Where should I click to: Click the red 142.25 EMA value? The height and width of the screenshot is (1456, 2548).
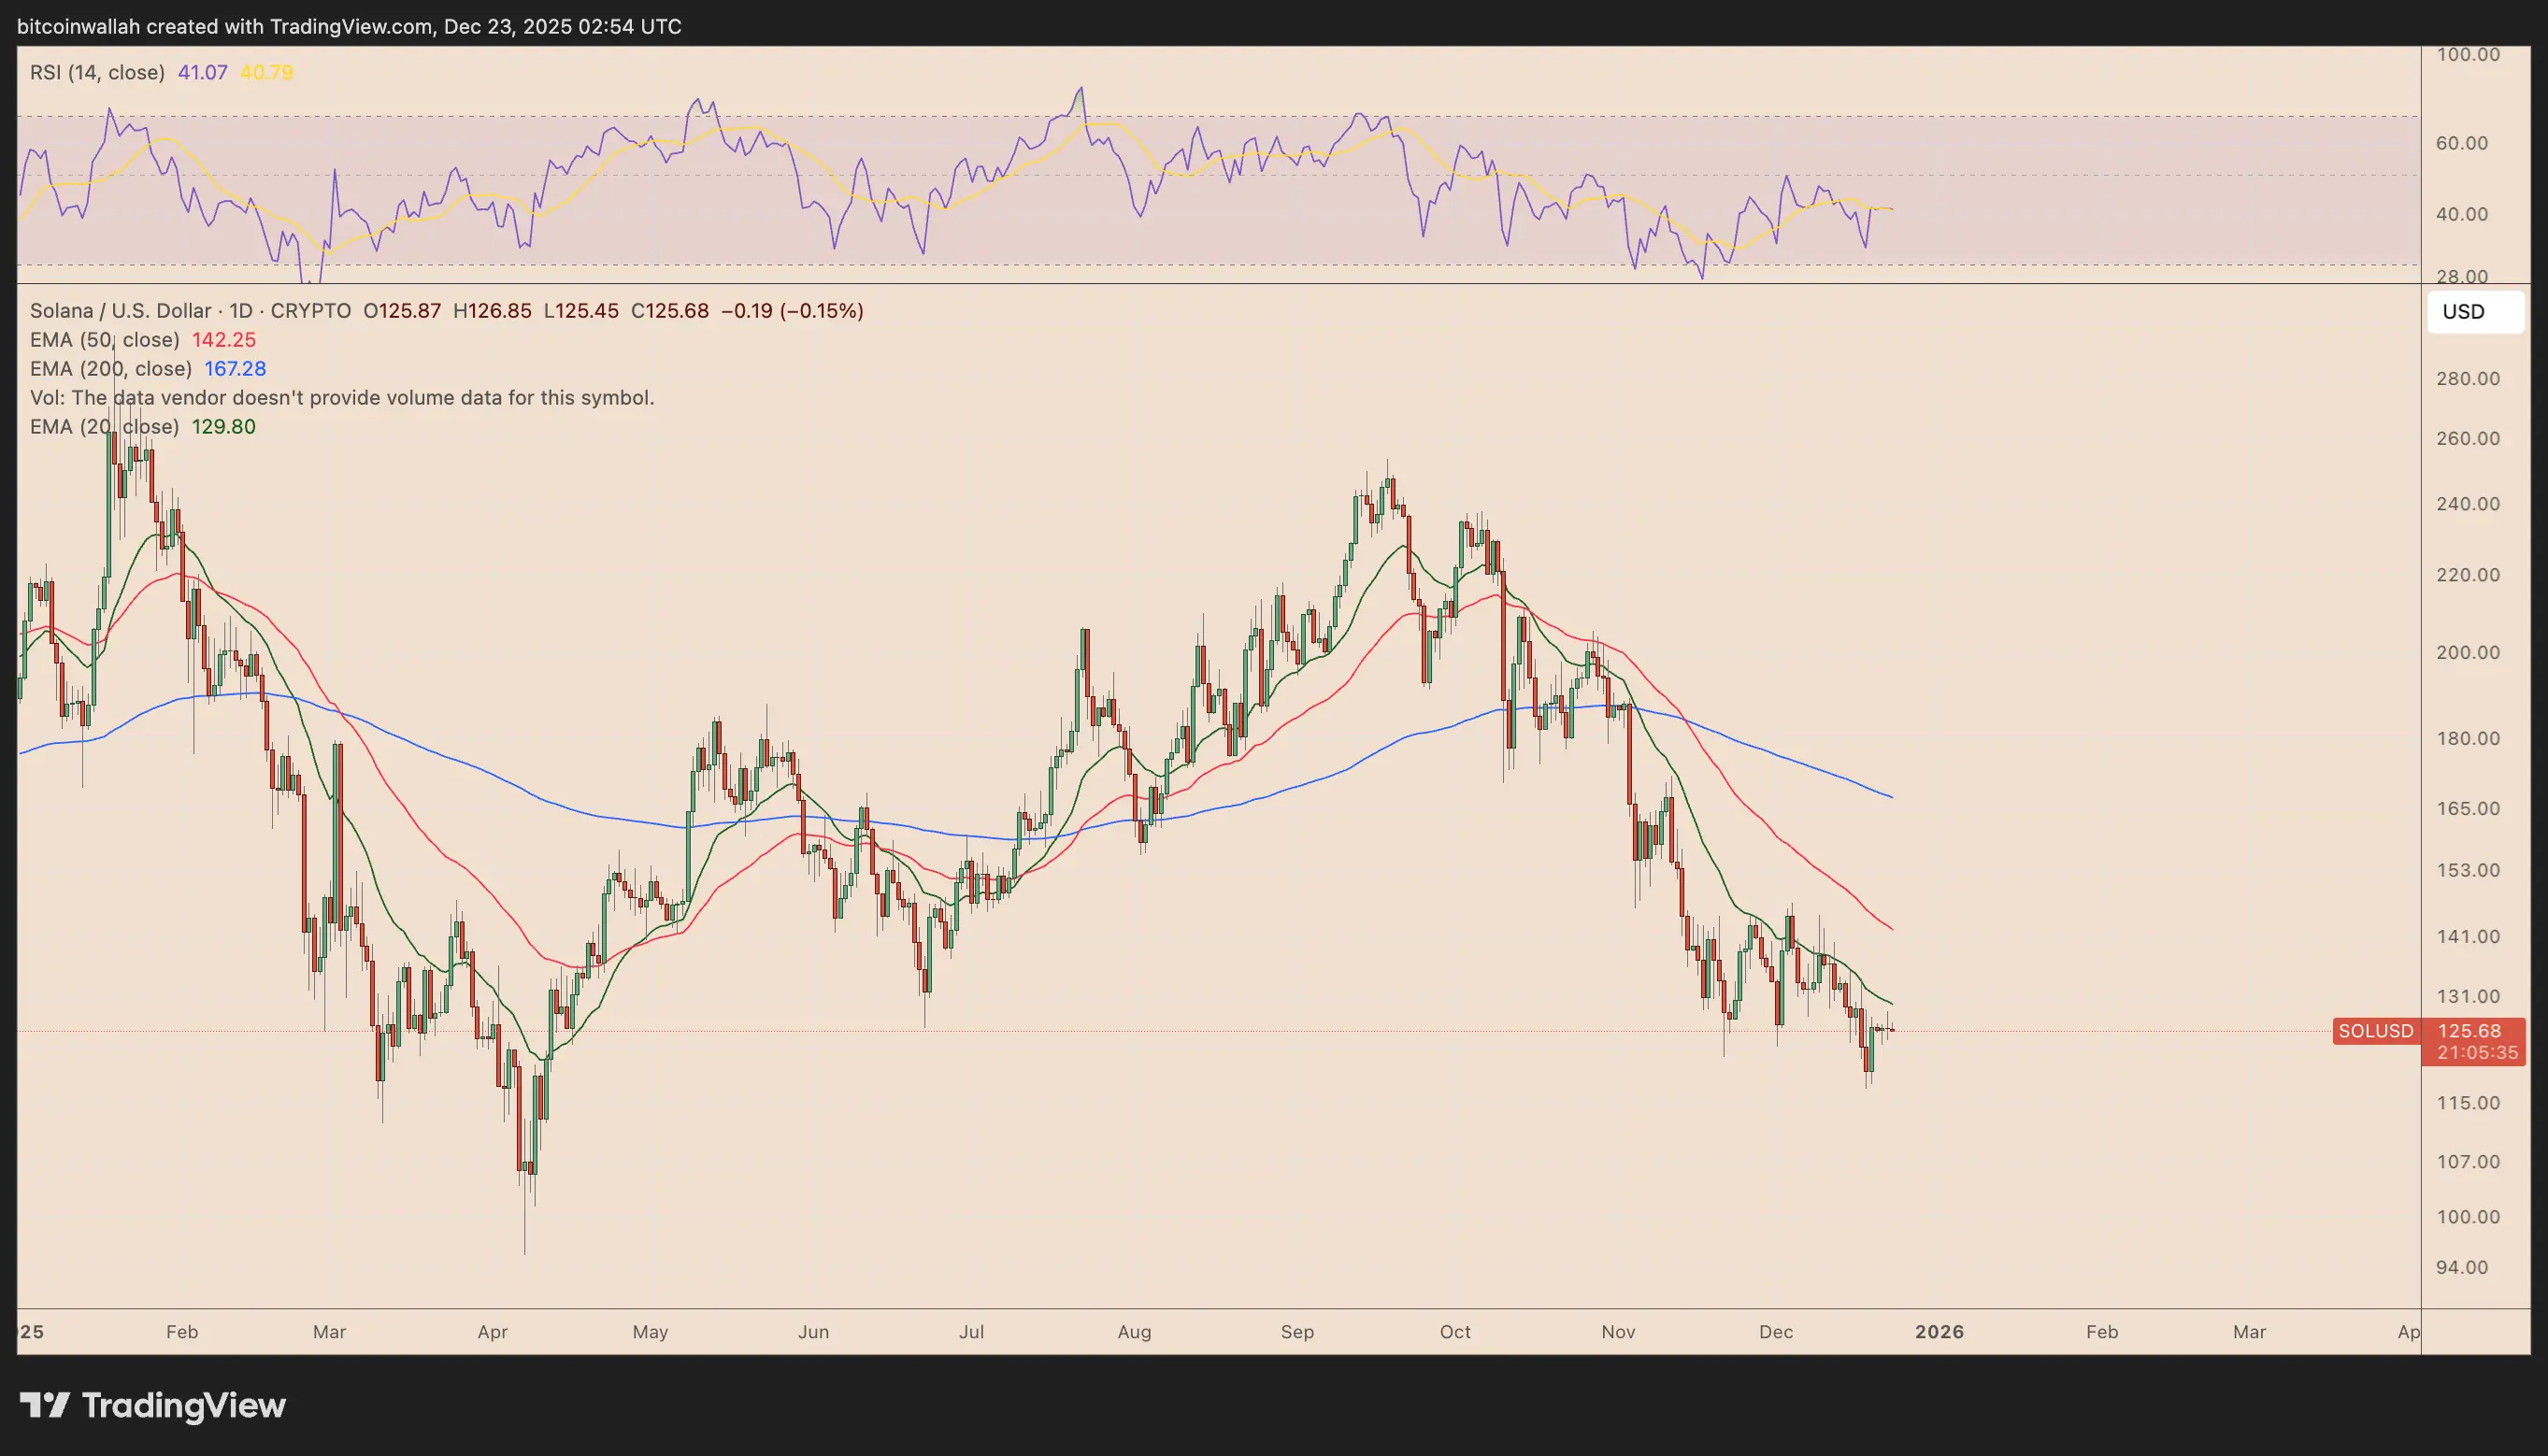click(x=224, y=340)
